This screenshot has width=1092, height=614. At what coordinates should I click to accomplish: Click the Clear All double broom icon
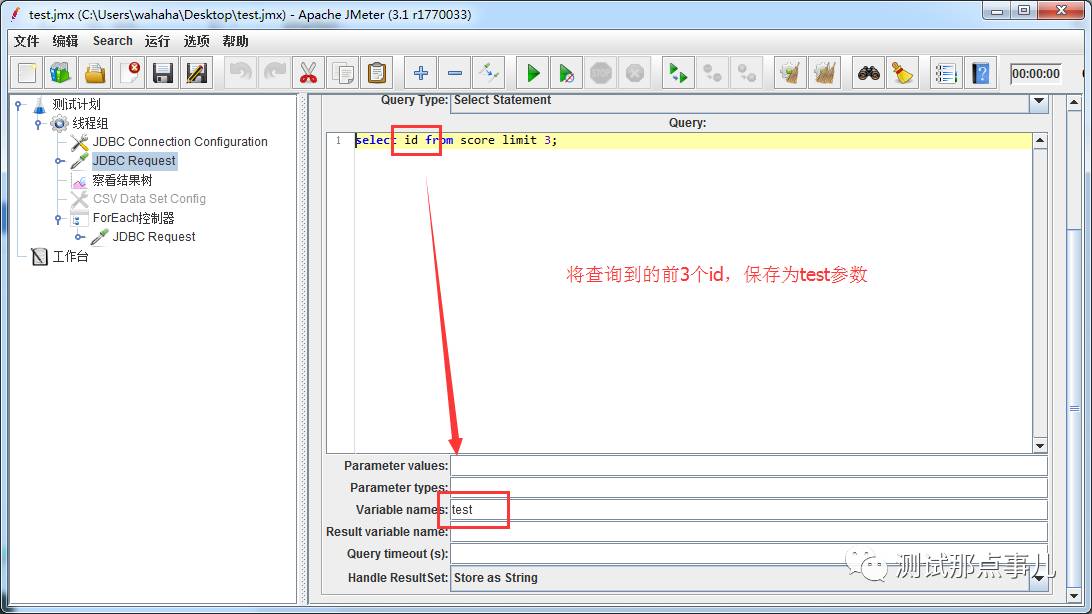click(825, 72)
